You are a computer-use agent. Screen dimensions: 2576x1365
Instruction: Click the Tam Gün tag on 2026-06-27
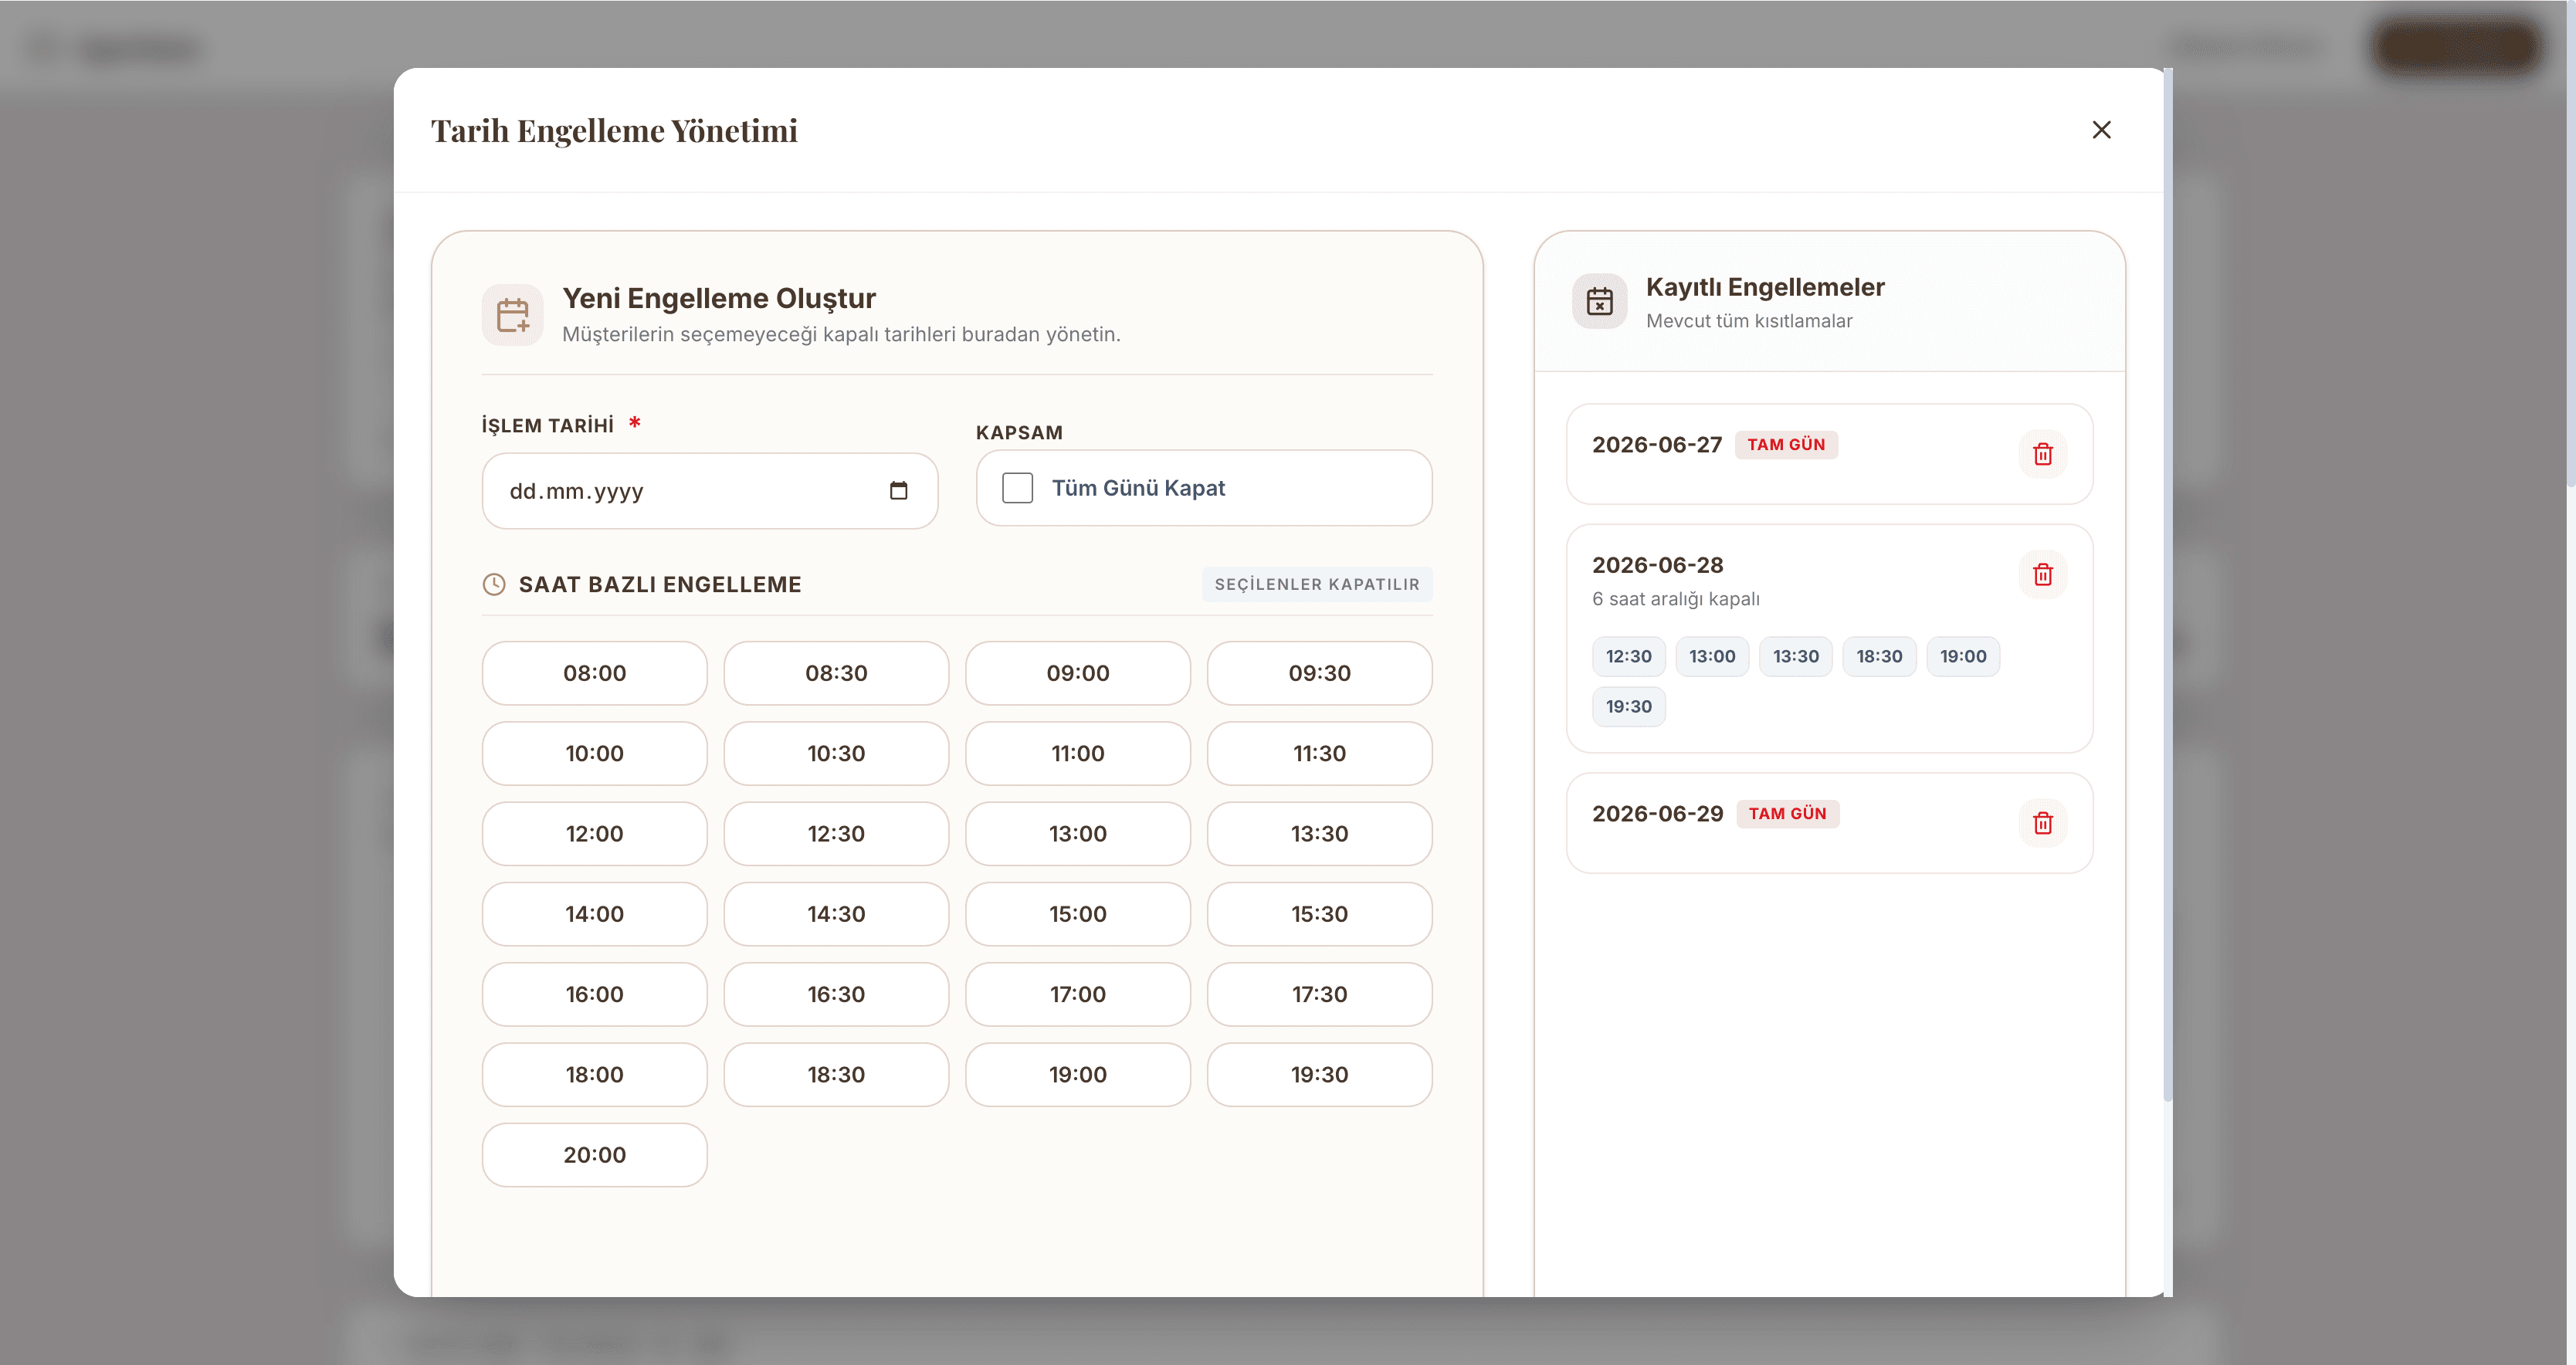tap(1785, 445)
